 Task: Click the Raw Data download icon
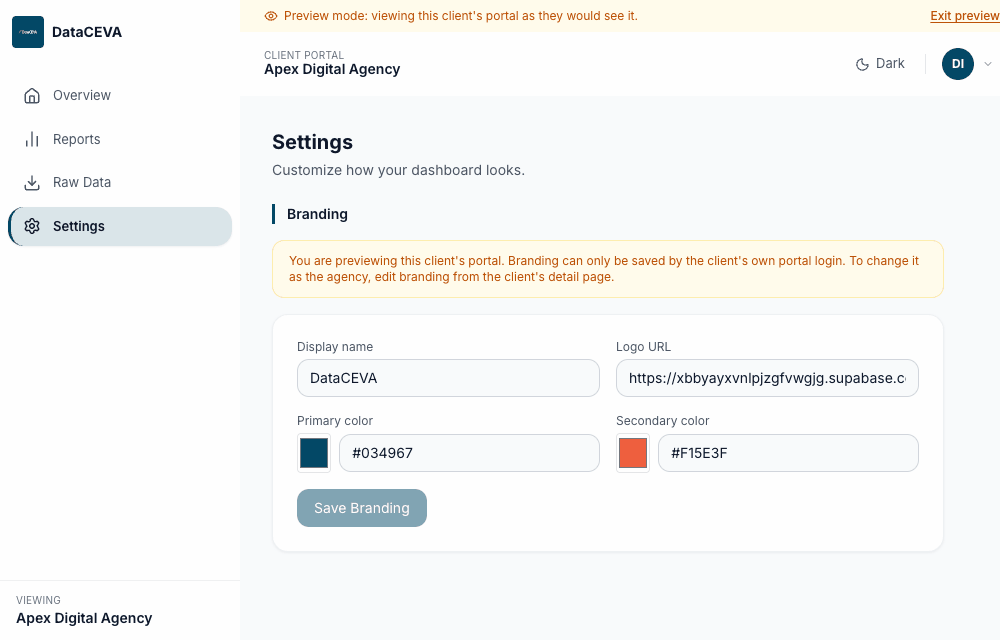click(32, 182)
